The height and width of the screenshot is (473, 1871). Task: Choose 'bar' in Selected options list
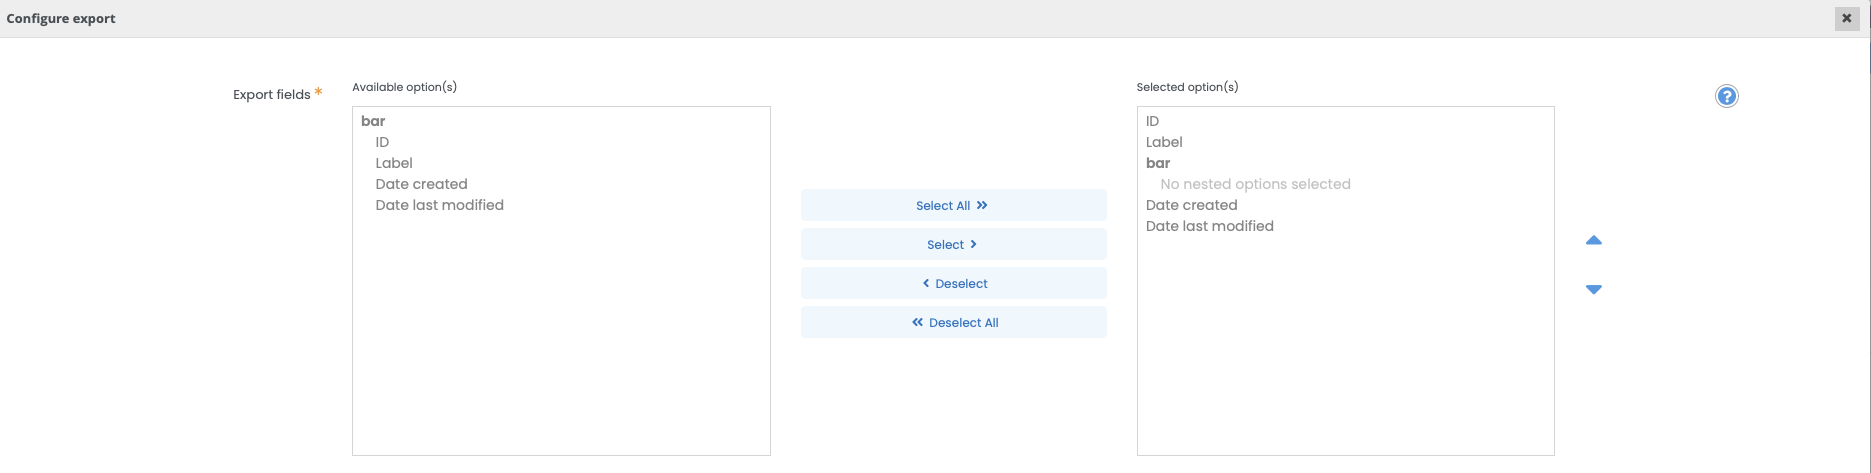tap(1158, 163)
